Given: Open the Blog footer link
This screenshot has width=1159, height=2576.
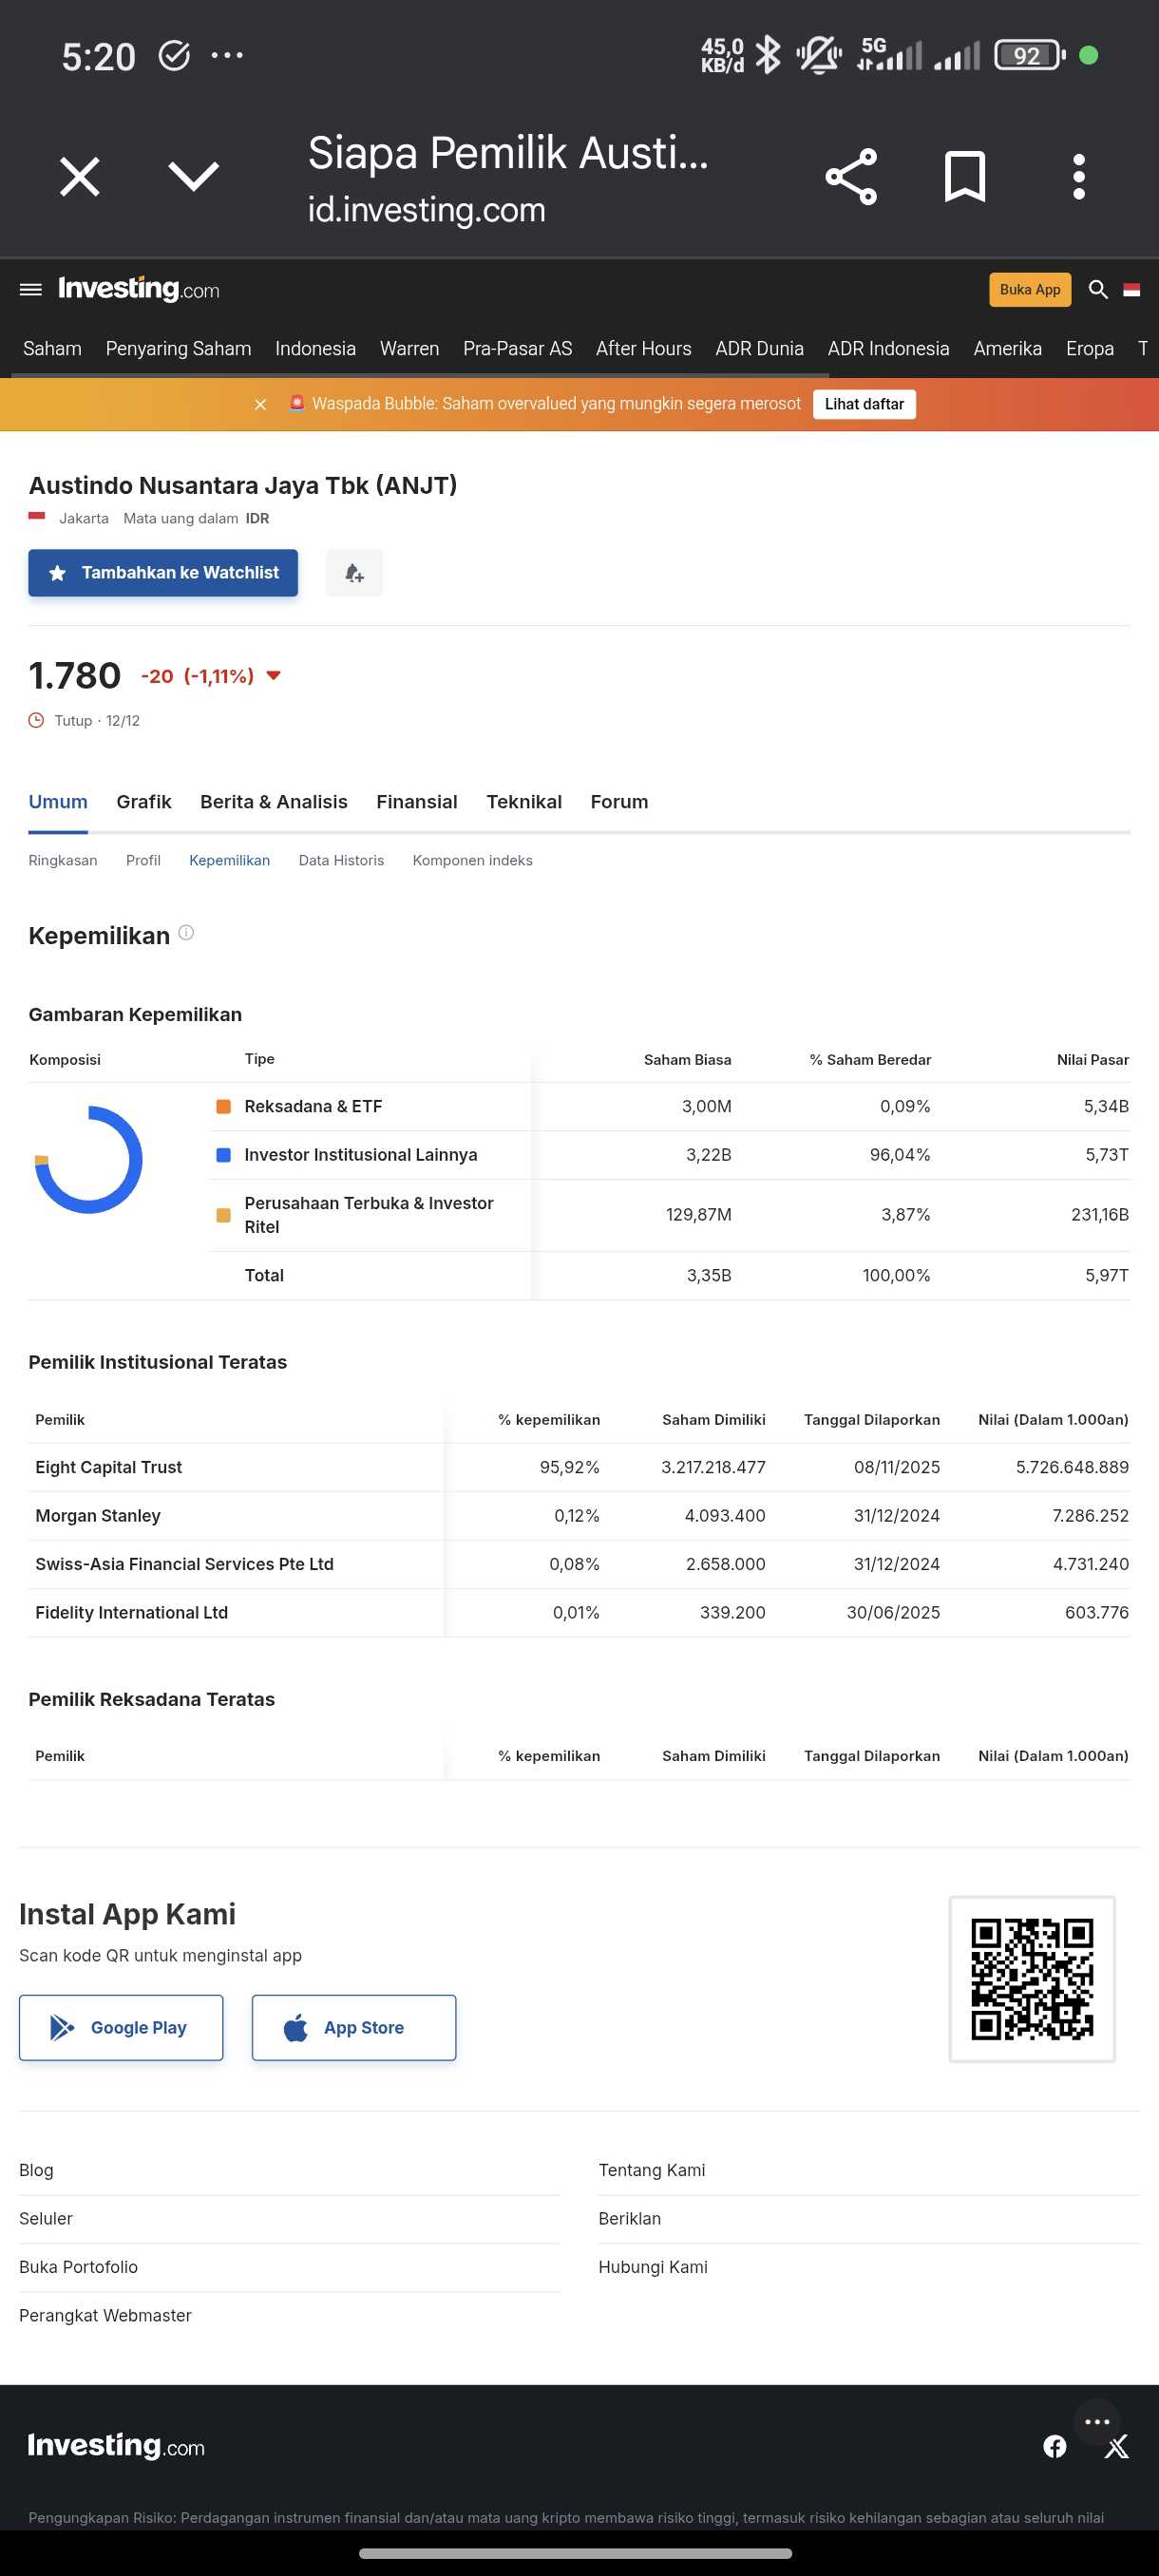Looking at the screenshot, I should click(x=36, y=2171).
